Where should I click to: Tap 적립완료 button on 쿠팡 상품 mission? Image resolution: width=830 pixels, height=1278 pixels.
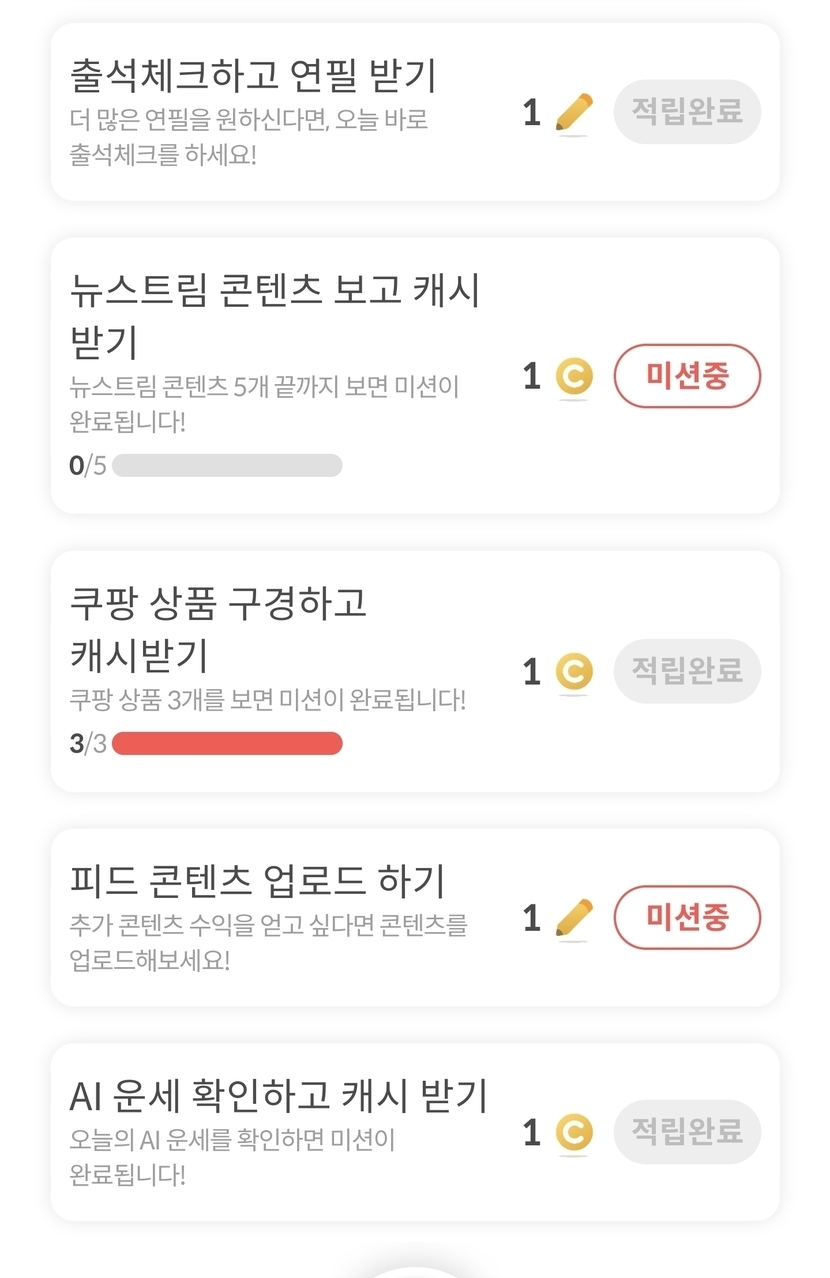click(687, 670)
